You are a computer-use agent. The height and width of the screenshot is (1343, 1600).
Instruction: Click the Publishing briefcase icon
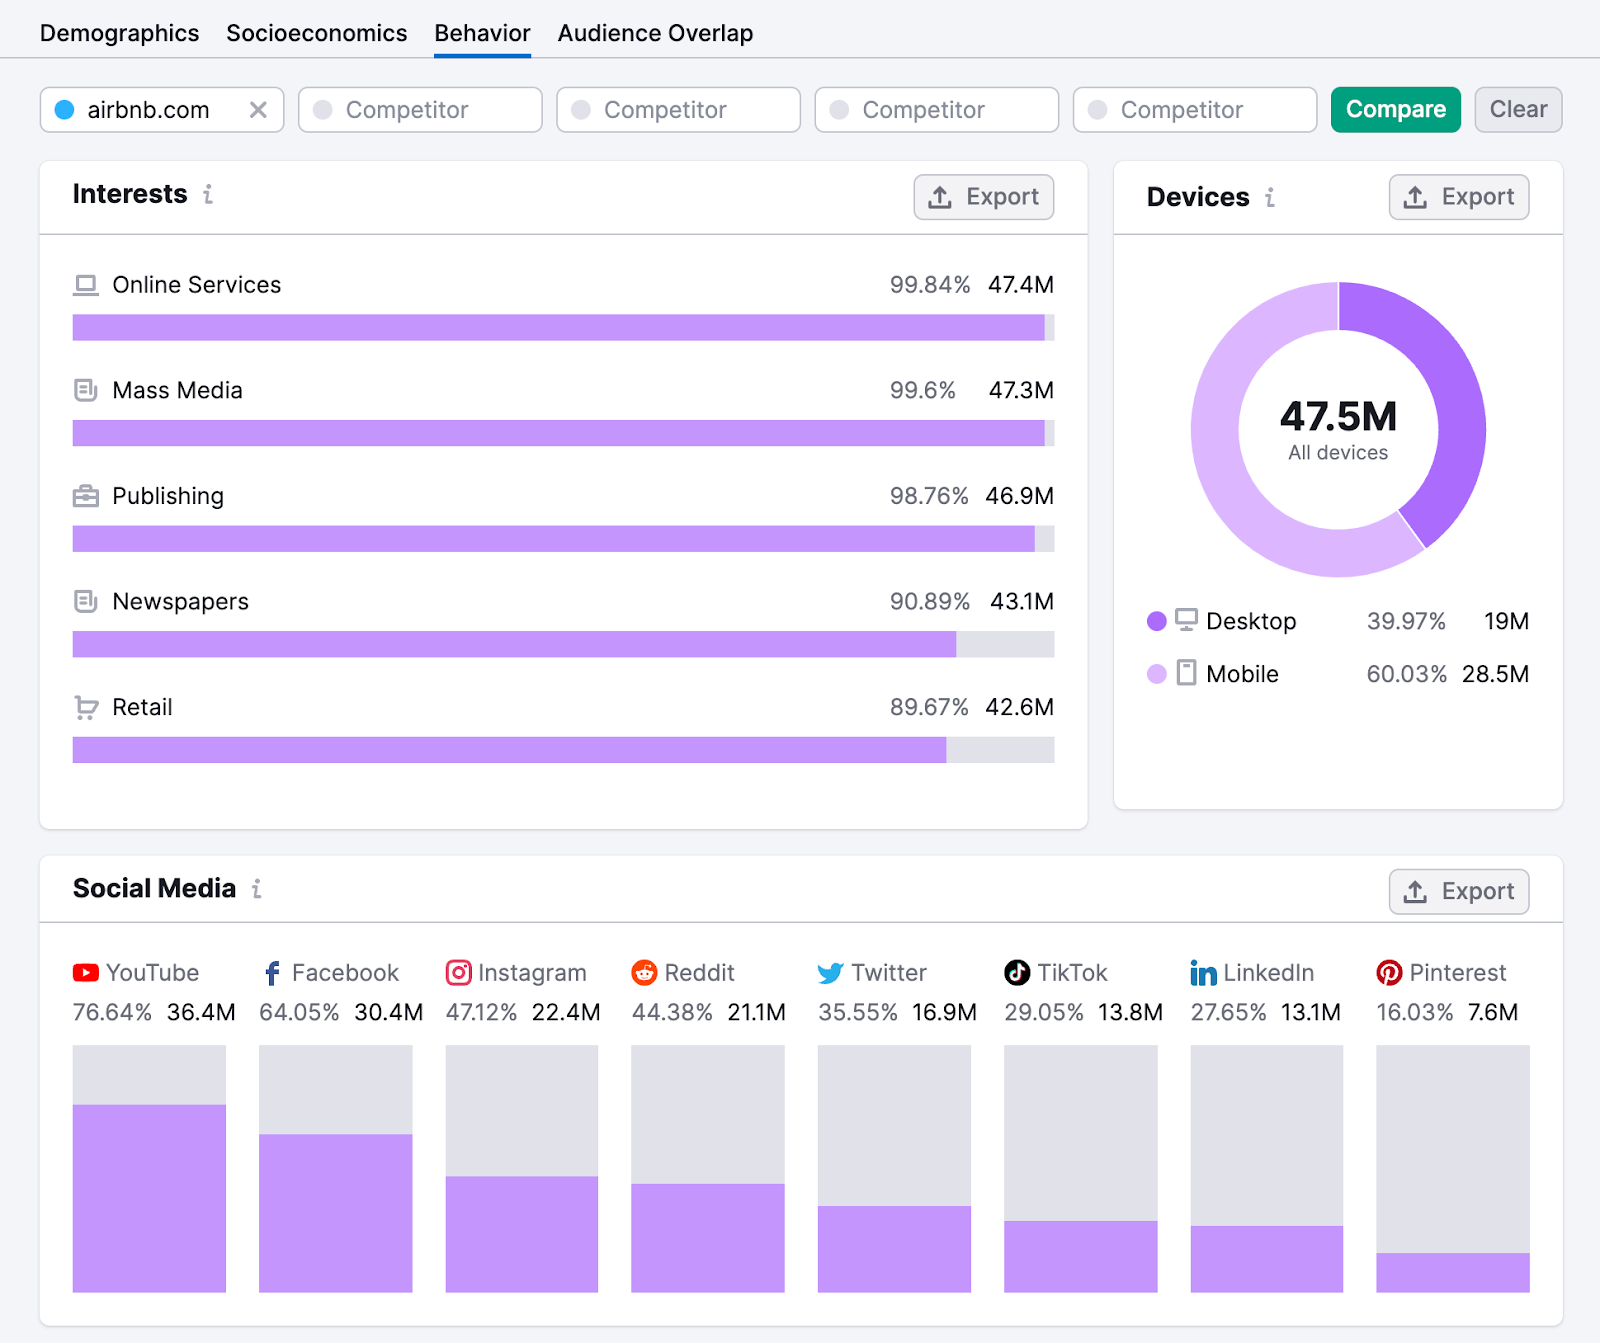pyautogui.click(x=86, y=496)
